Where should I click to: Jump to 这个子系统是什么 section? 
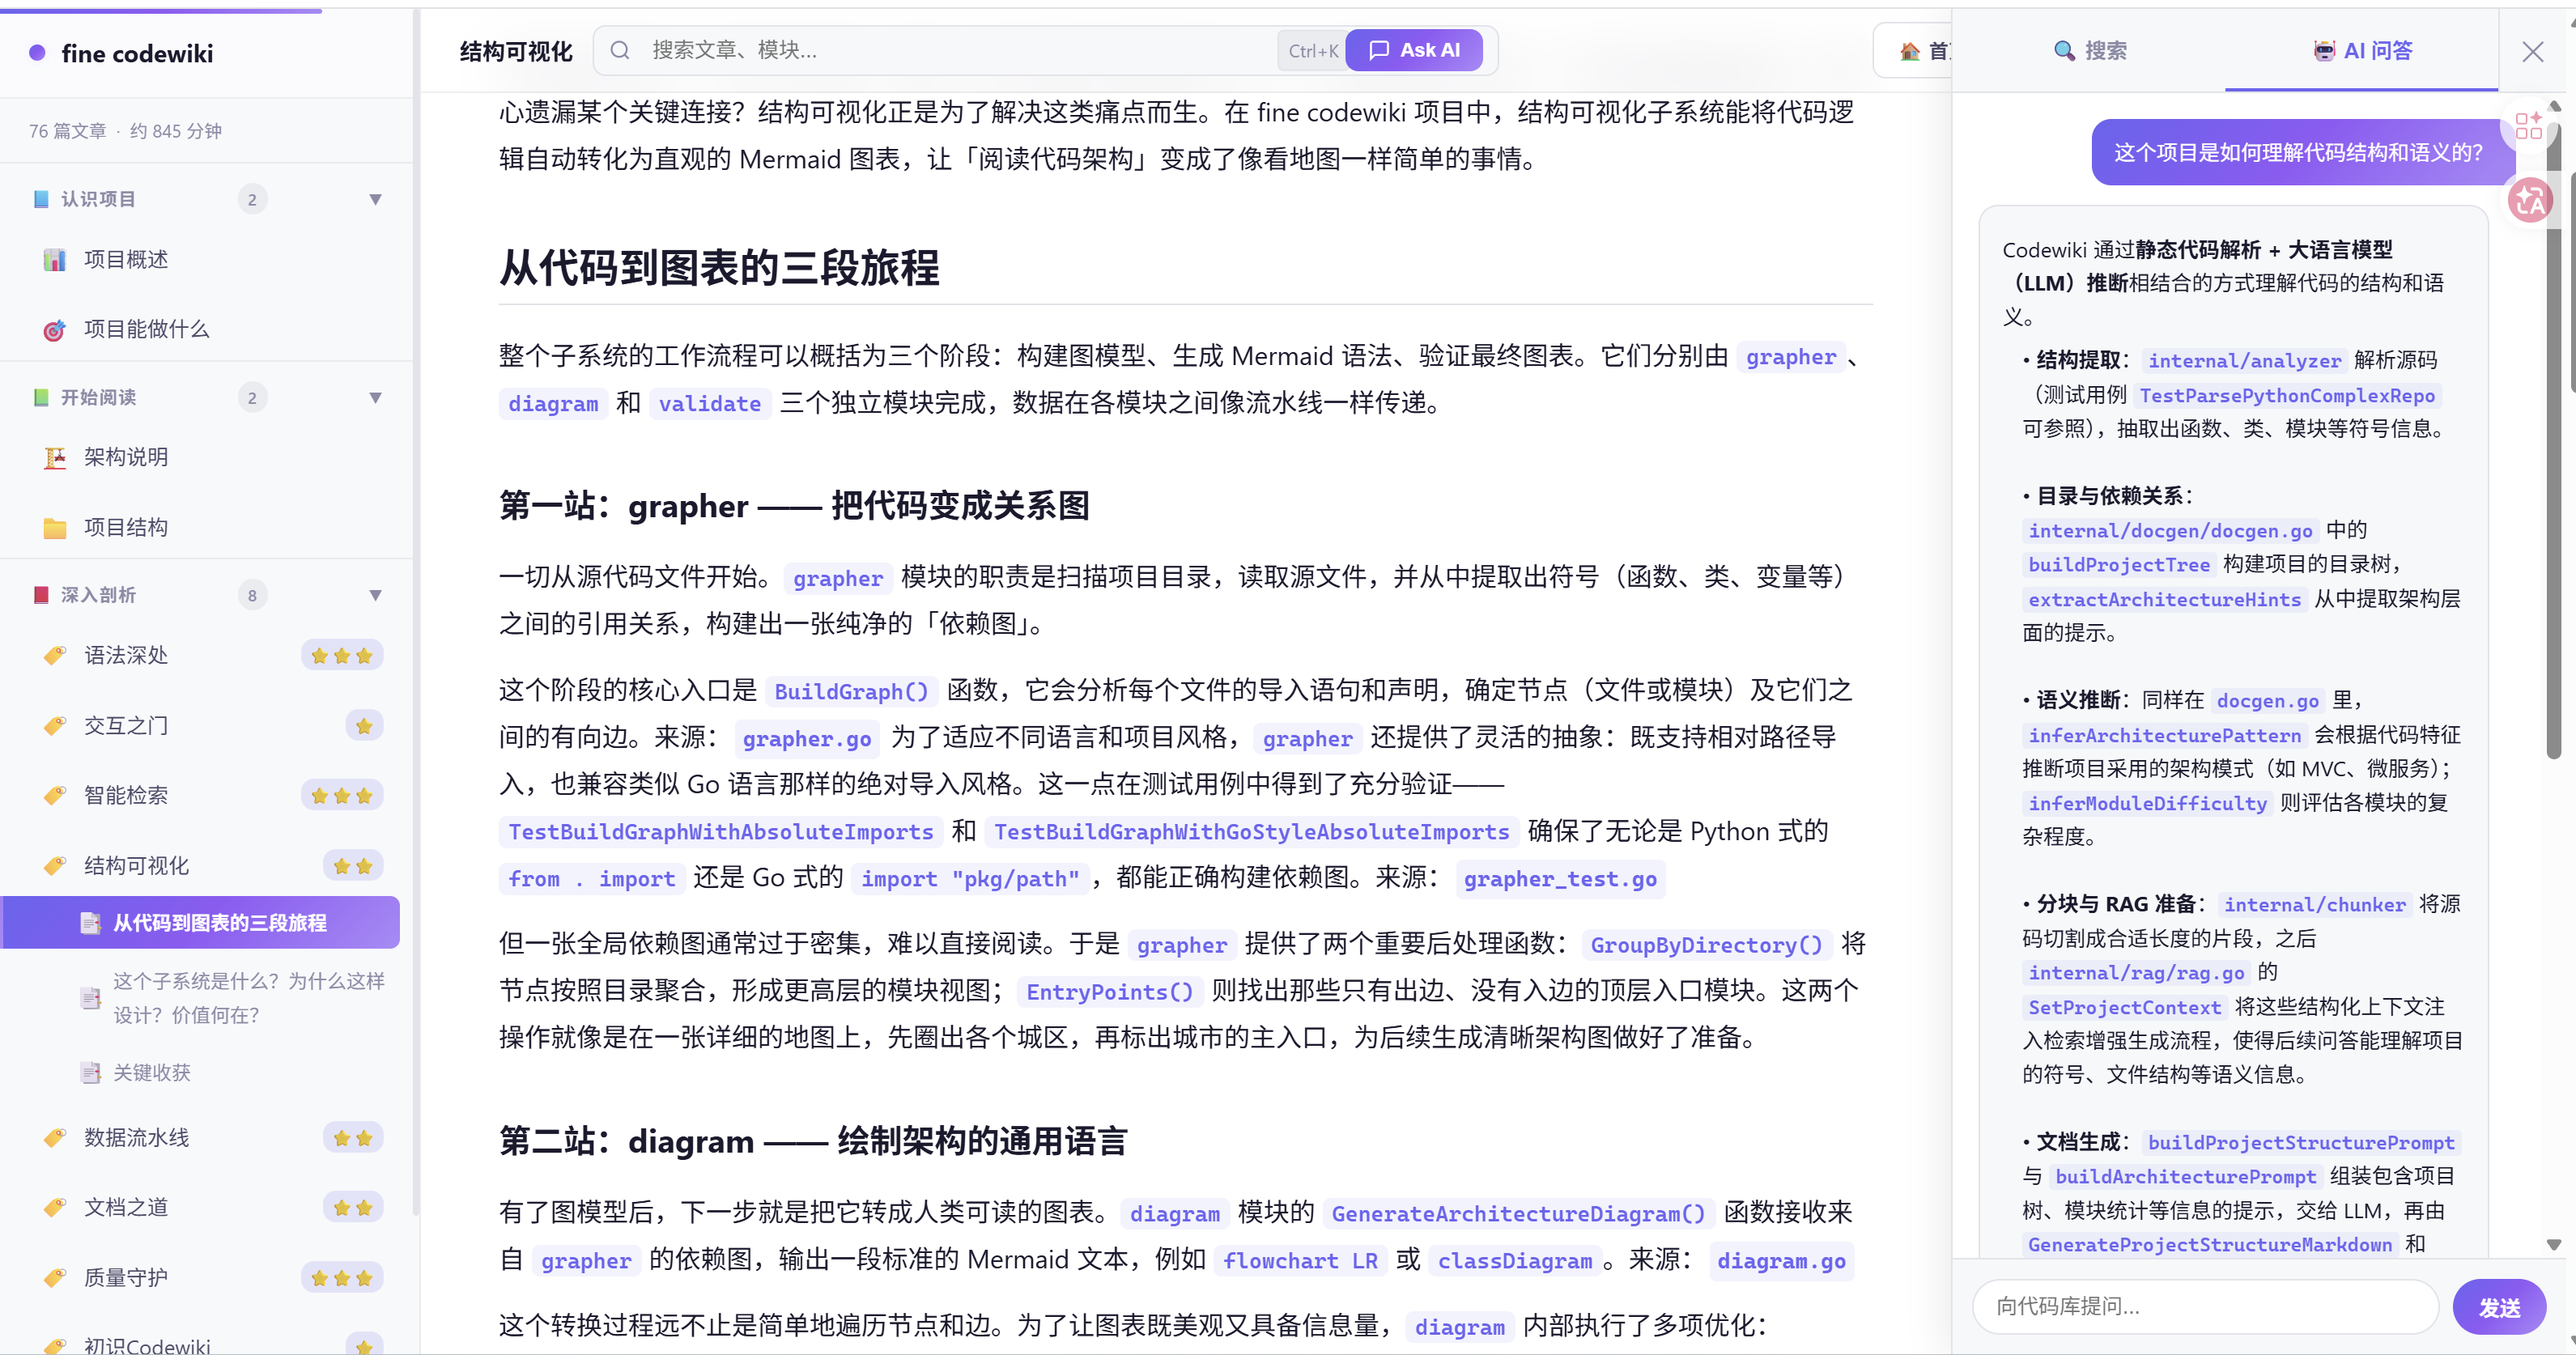point(248,997)
